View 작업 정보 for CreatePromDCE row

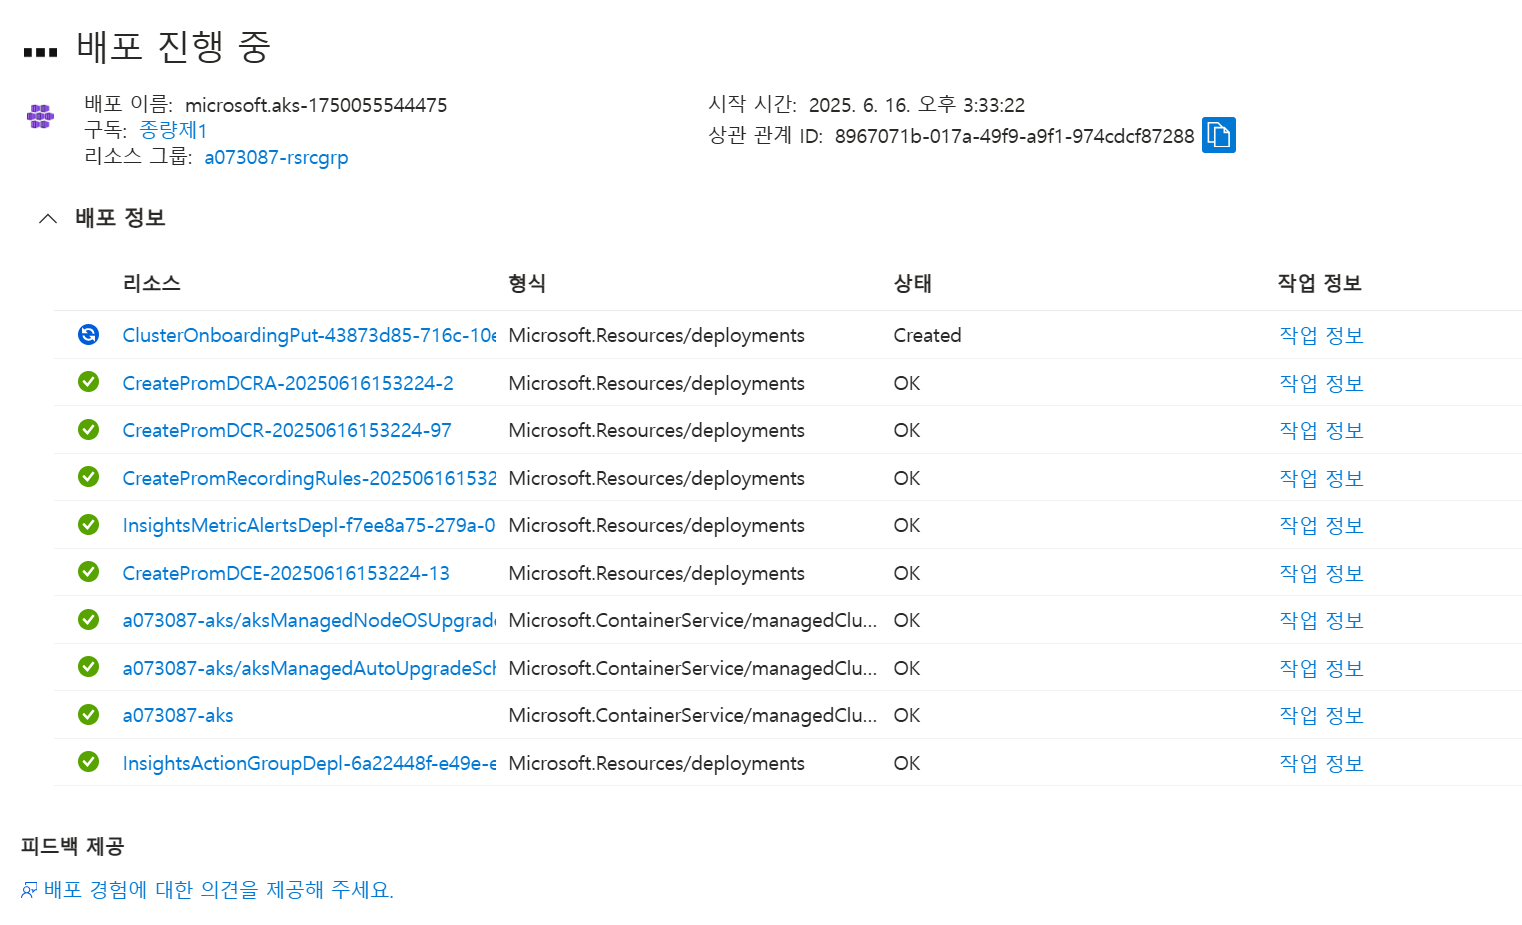click(x=1321, y=573)
